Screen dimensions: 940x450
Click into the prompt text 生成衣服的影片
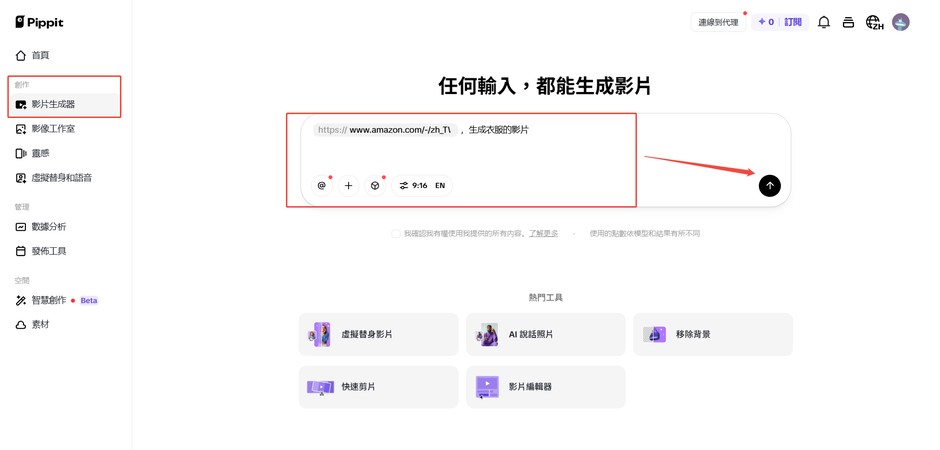(x=498, y=129)
